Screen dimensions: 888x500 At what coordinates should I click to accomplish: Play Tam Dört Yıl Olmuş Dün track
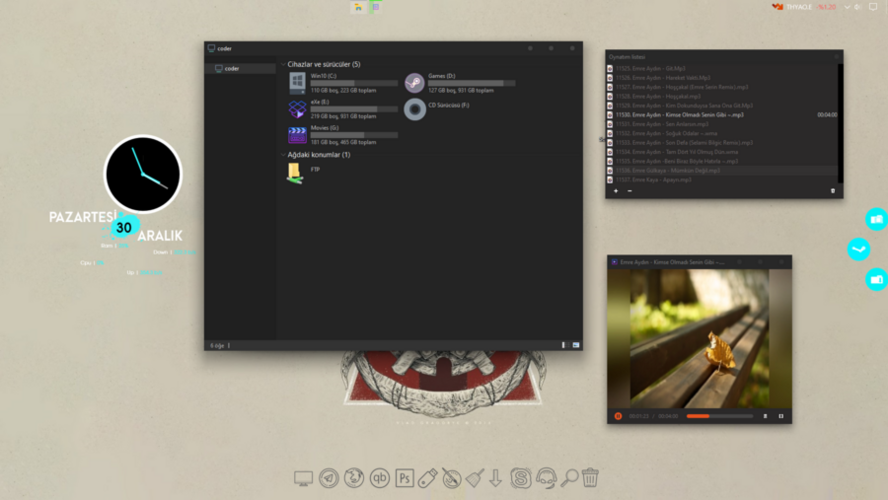click(722, 152)
